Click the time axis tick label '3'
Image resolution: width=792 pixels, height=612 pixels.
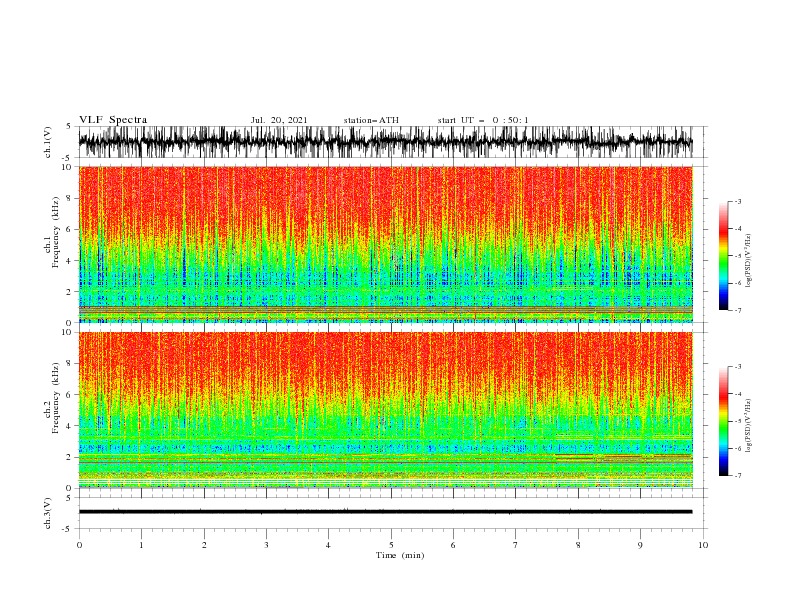click(266, 545)
